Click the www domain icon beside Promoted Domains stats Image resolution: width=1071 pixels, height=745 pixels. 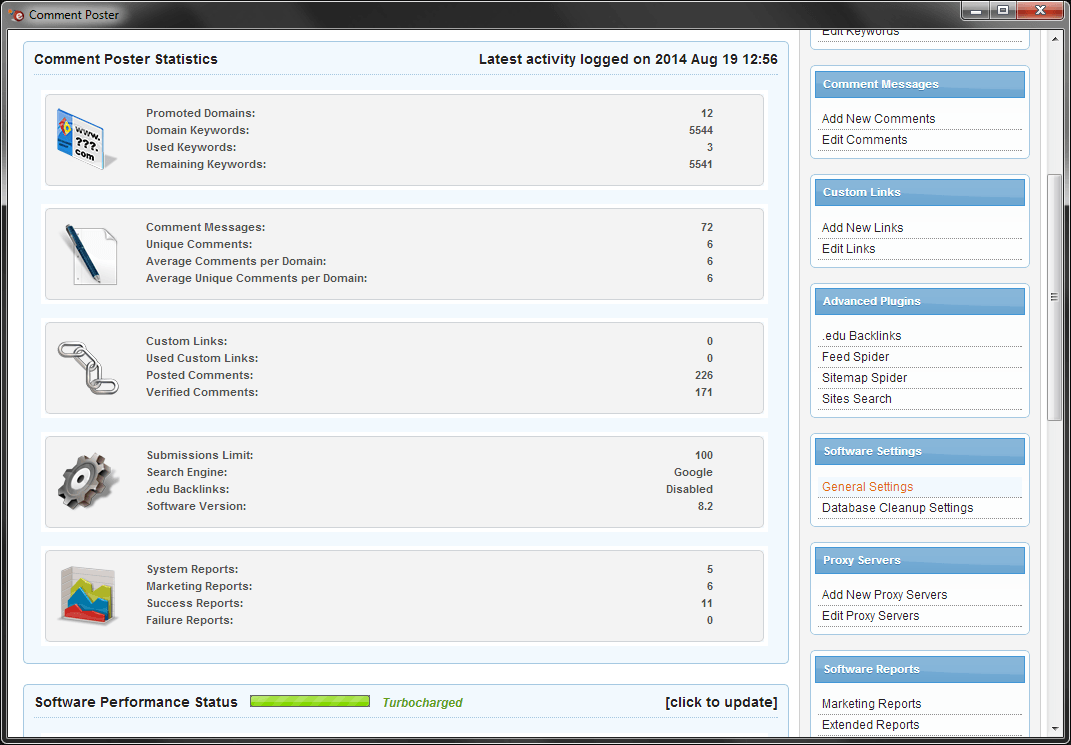pos(88,133)
